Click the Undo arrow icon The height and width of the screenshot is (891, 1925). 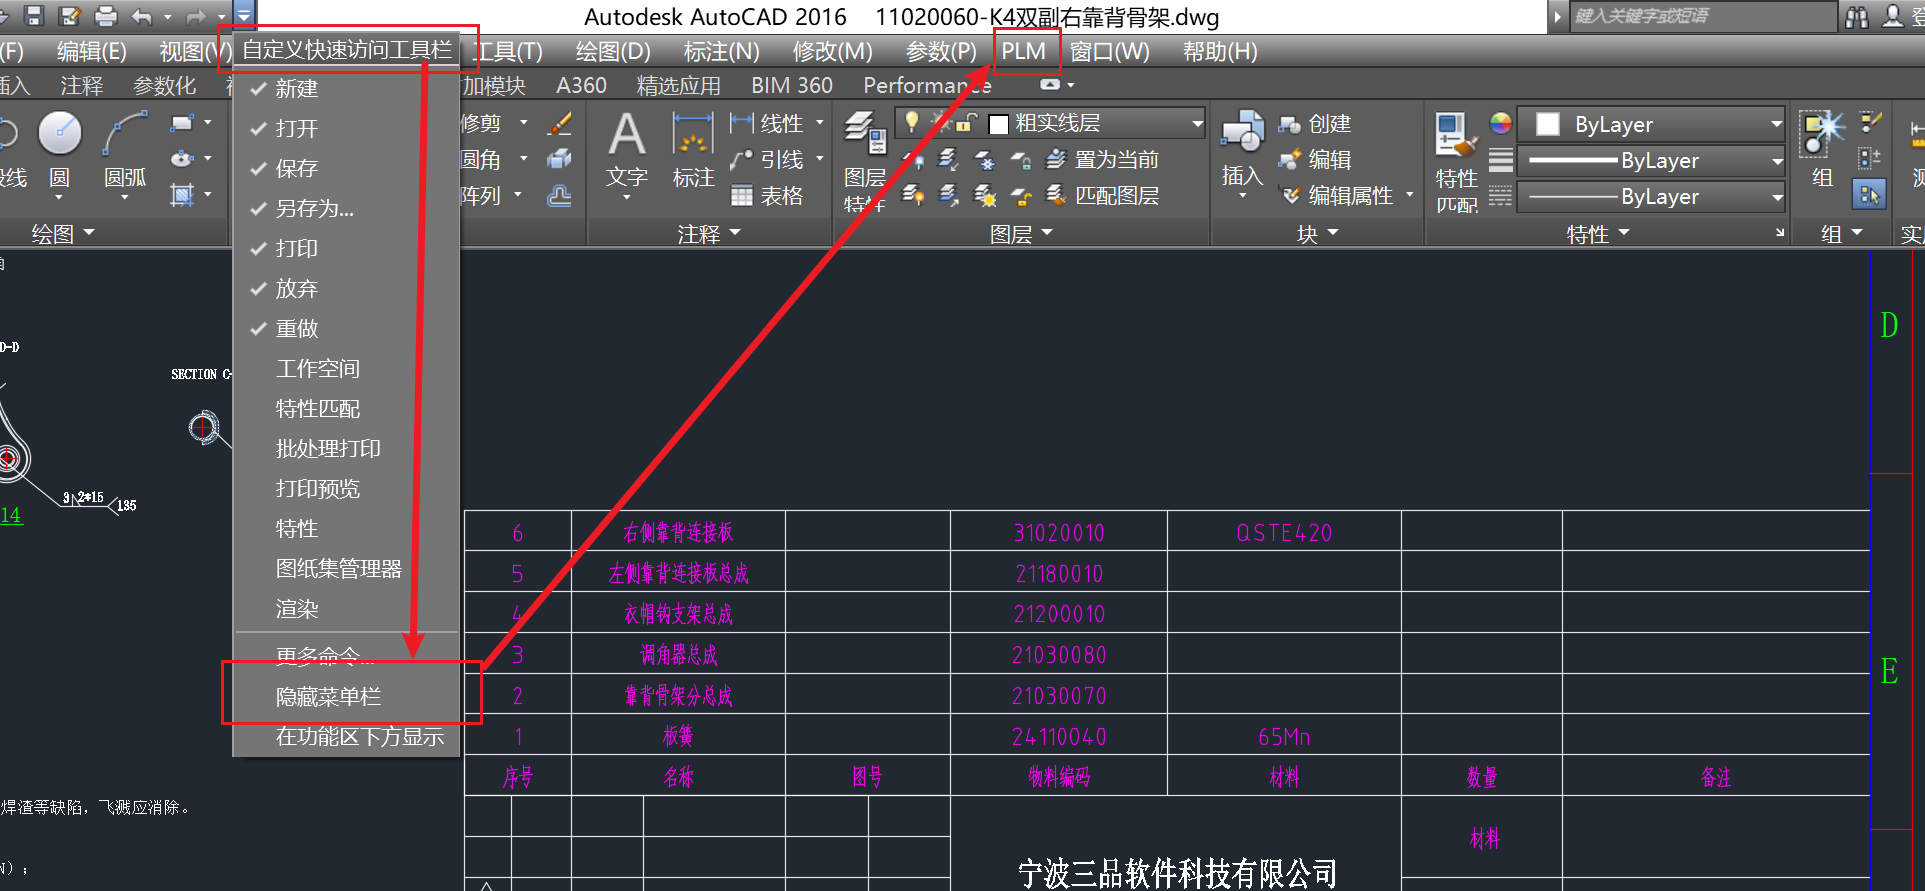click(x=142, y=15)
